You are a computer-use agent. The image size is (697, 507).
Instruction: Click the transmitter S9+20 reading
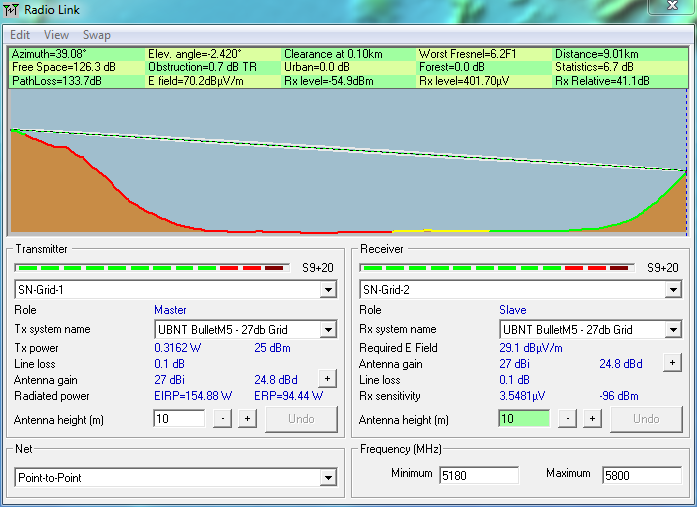[317, 268]
